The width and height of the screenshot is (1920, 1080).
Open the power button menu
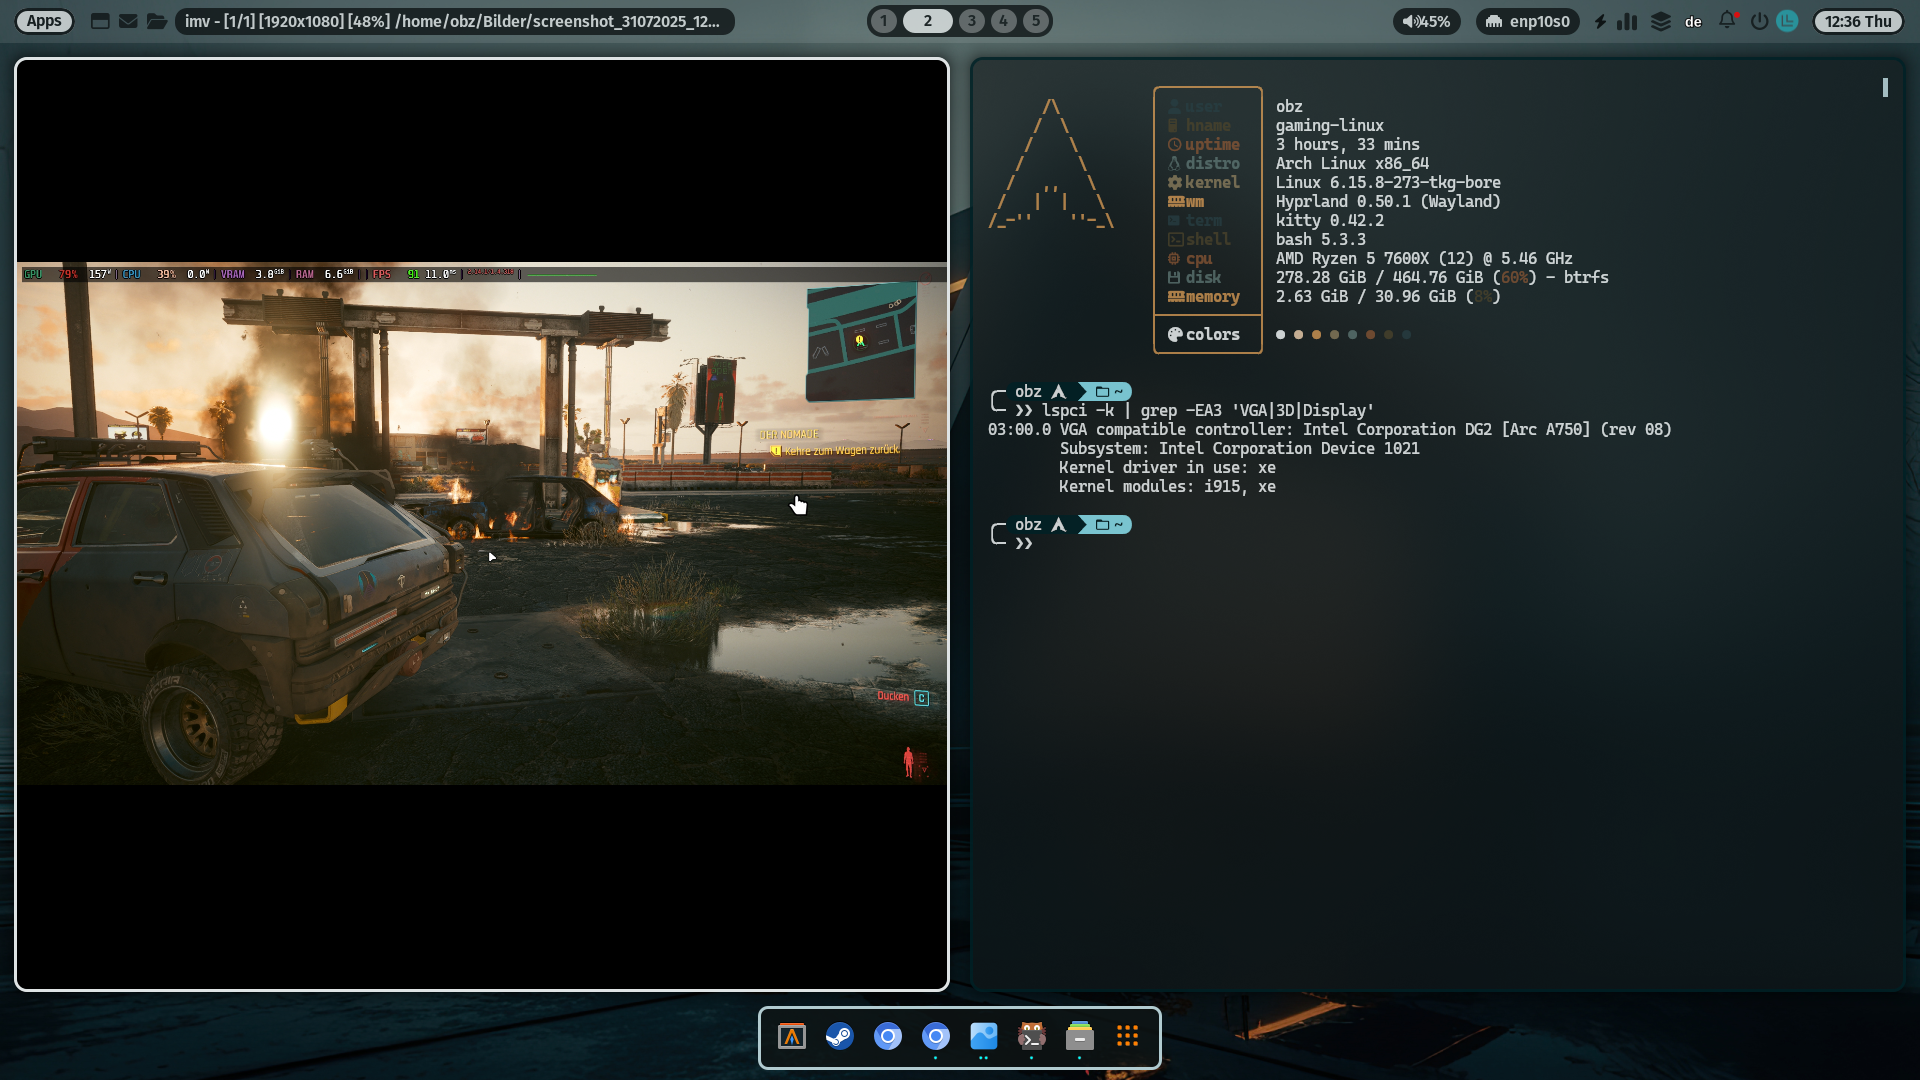[1757, 20]
